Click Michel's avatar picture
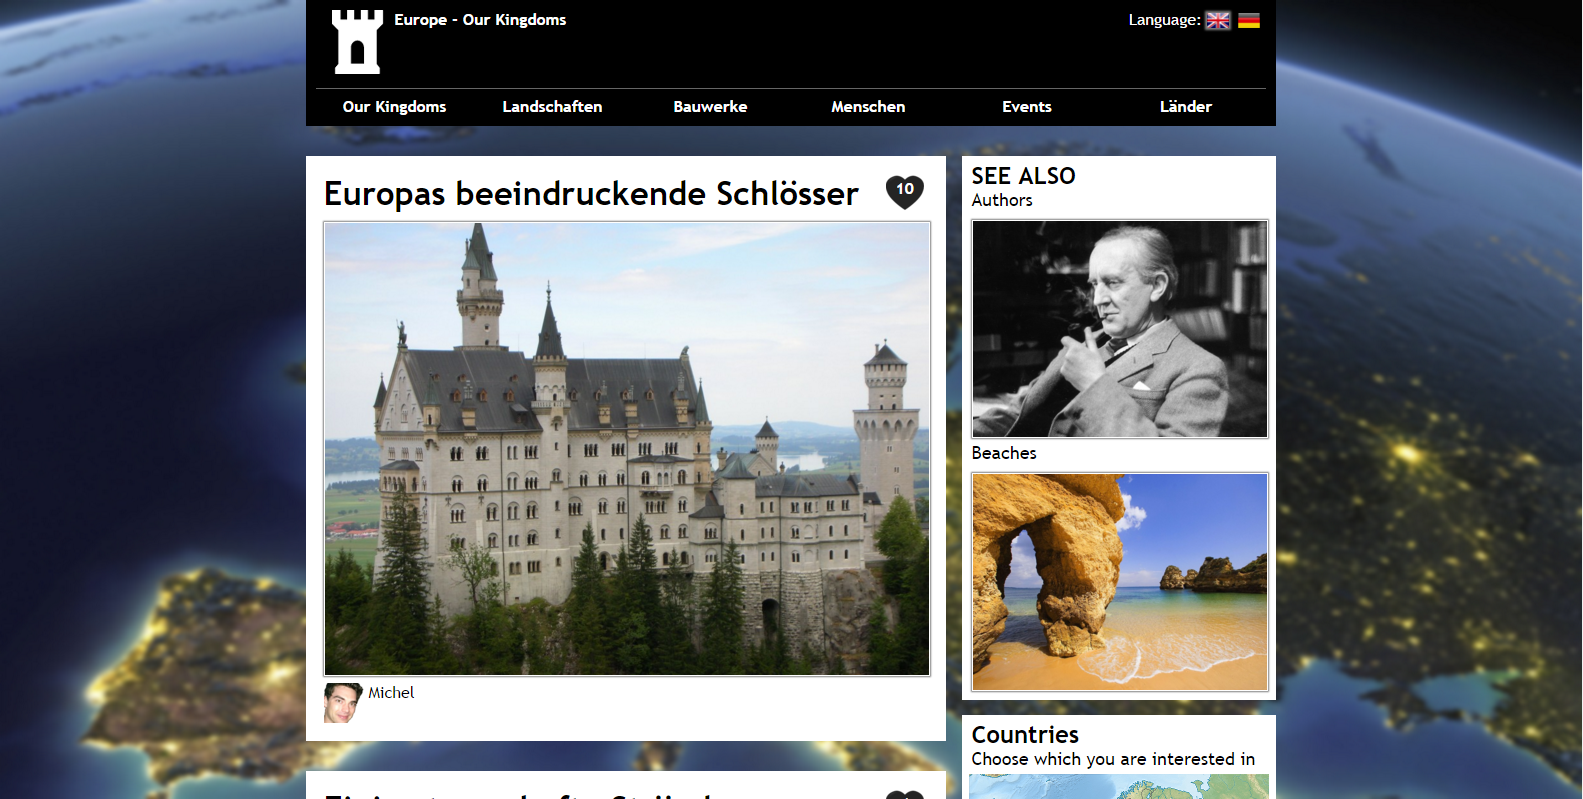The width and height of the screenshot is (1583, 799). (343, 703)
